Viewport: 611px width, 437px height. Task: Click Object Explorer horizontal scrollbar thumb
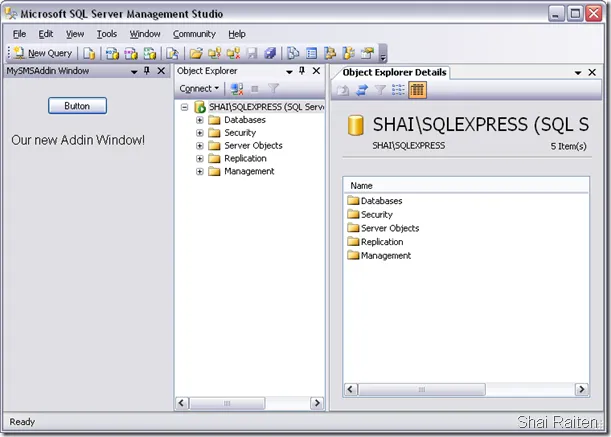pyautogui.click(x=228, y=403)
